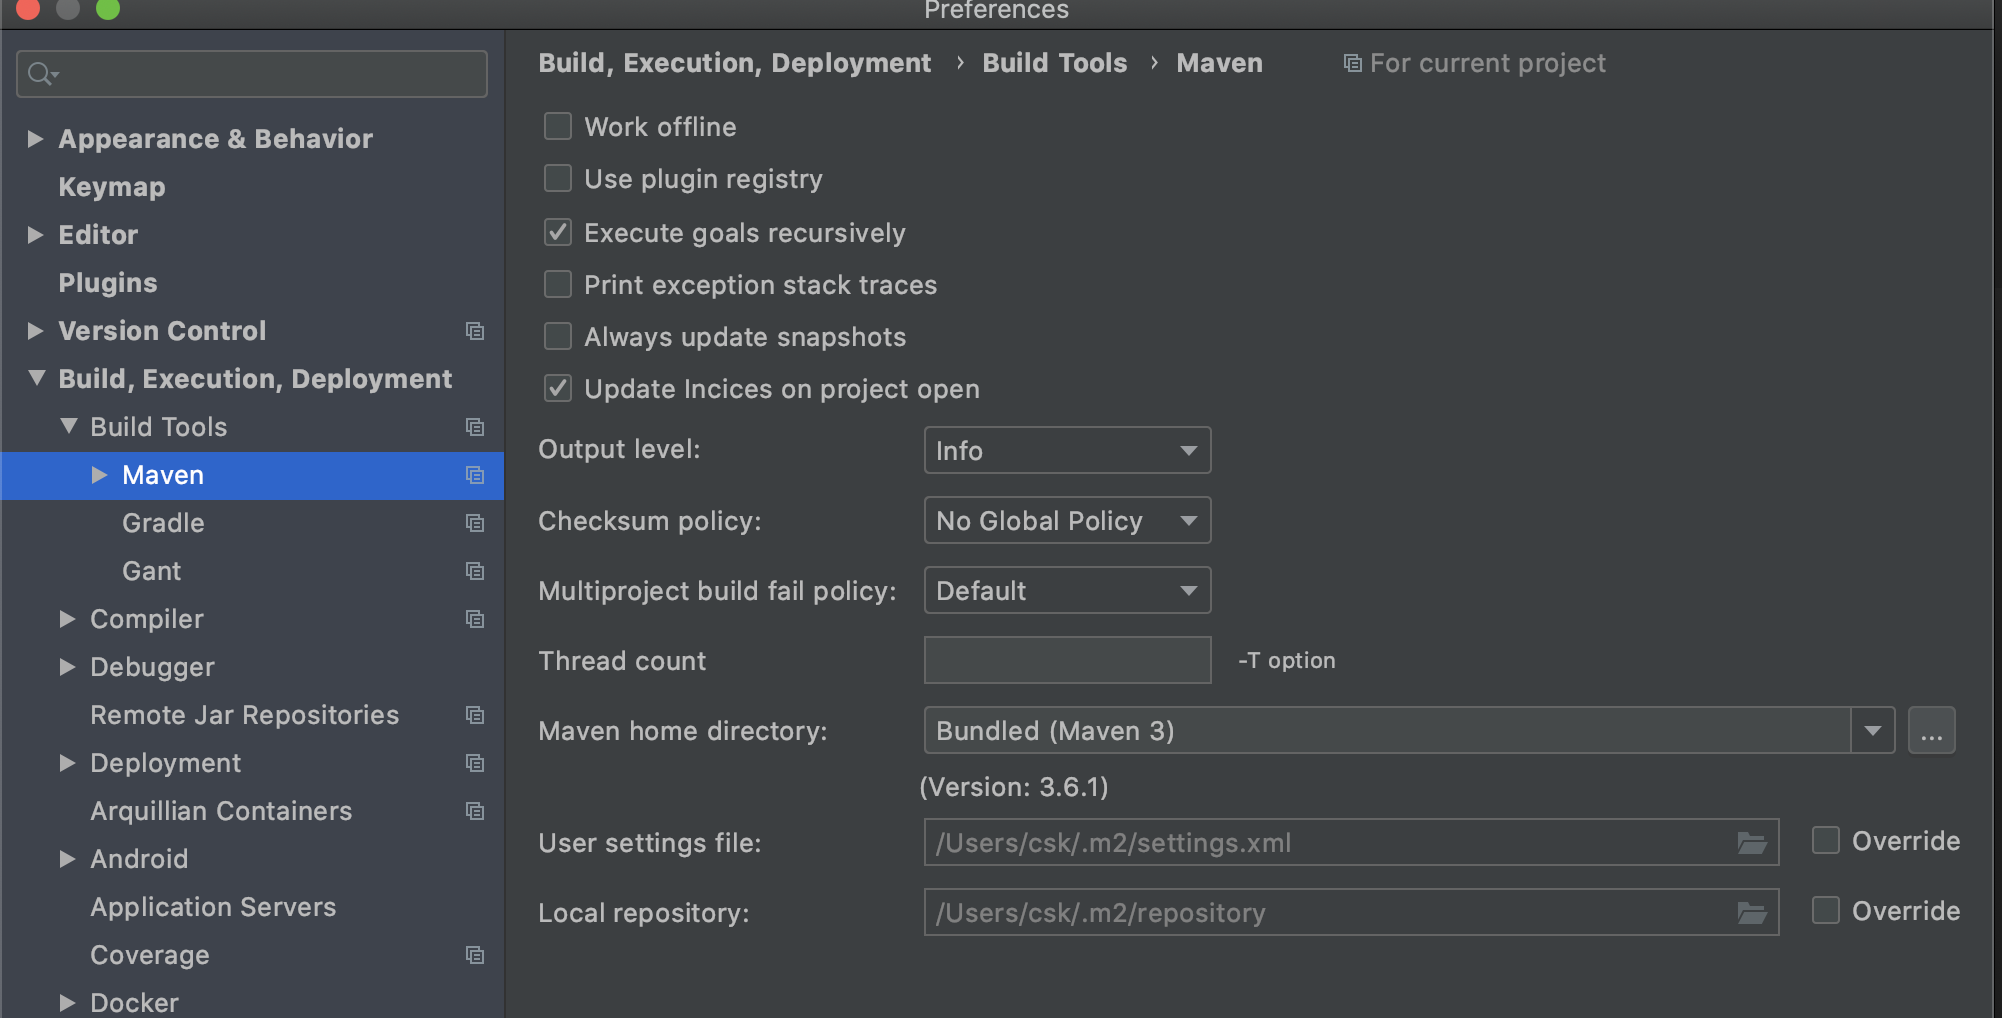
Task: Expand Version Control tree arrow
Action: 35,331
